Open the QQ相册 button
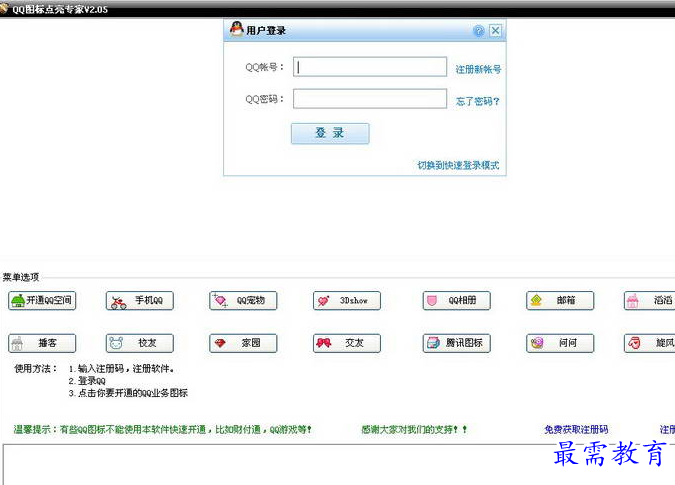The image size is (675, 485). pos(456,300)
